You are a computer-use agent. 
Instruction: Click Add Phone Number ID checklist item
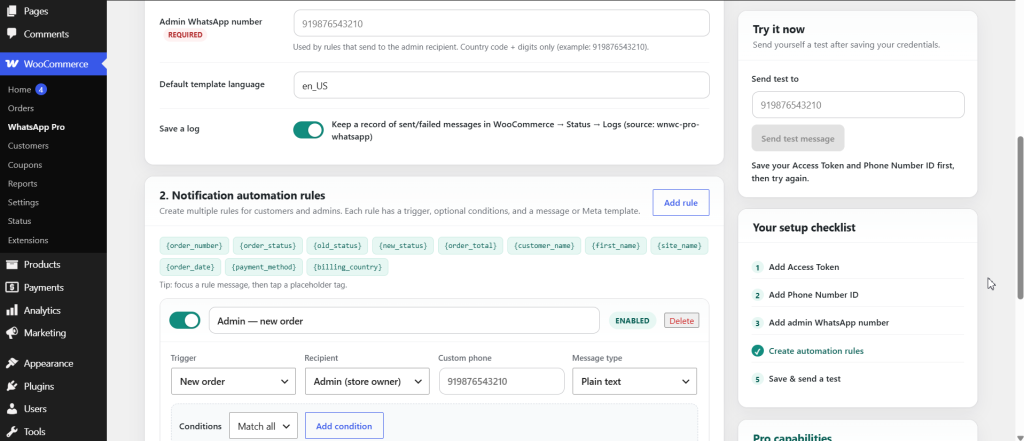pyautogui.click(x=814, y=295)
